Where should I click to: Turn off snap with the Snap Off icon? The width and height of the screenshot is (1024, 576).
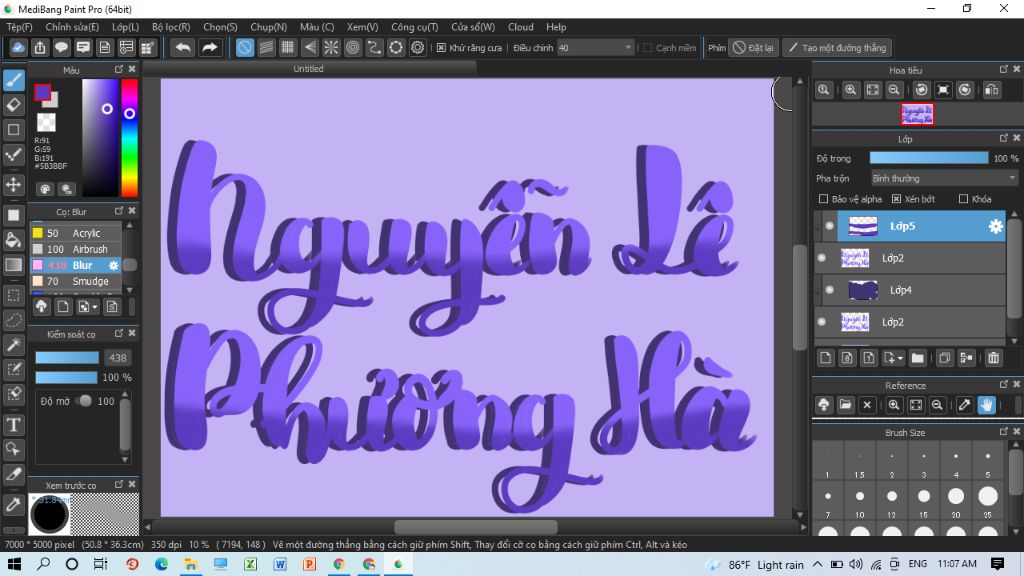pos(244,48)
